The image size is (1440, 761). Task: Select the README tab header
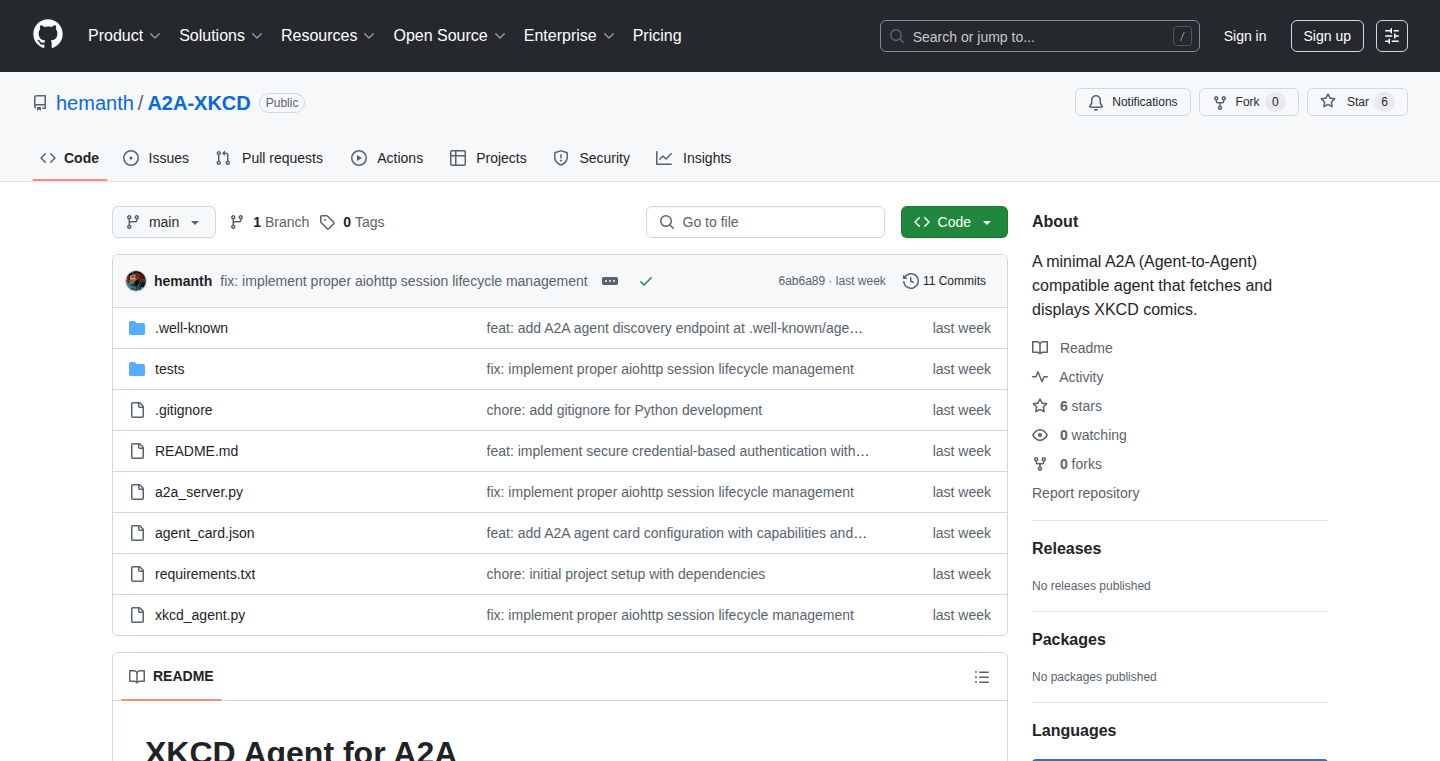(x=171, y=676)
